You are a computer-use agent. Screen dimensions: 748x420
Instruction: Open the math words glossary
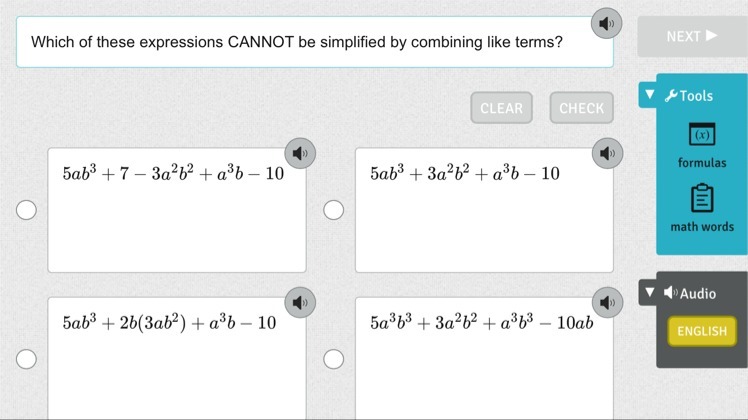(x=702, y=208)
